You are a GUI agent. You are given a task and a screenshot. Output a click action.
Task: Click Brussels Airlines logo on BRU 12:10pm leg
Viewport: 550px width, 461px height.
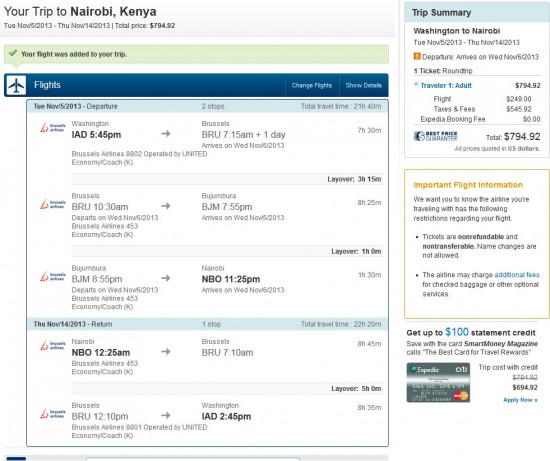coord(53,414)
